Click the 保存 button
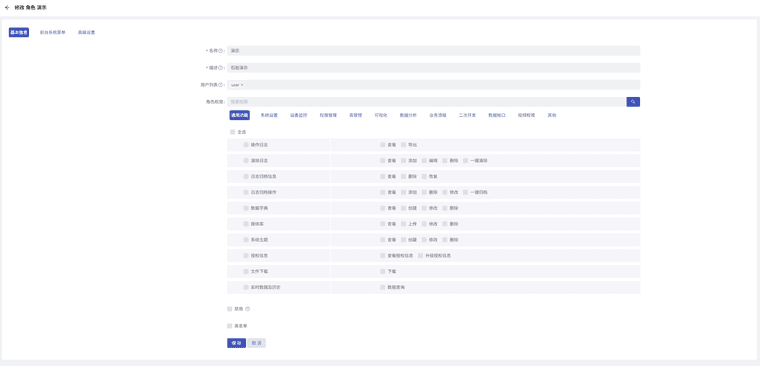Image resolution: width=760 pixels, height=366 pixels. pos(237,343)
